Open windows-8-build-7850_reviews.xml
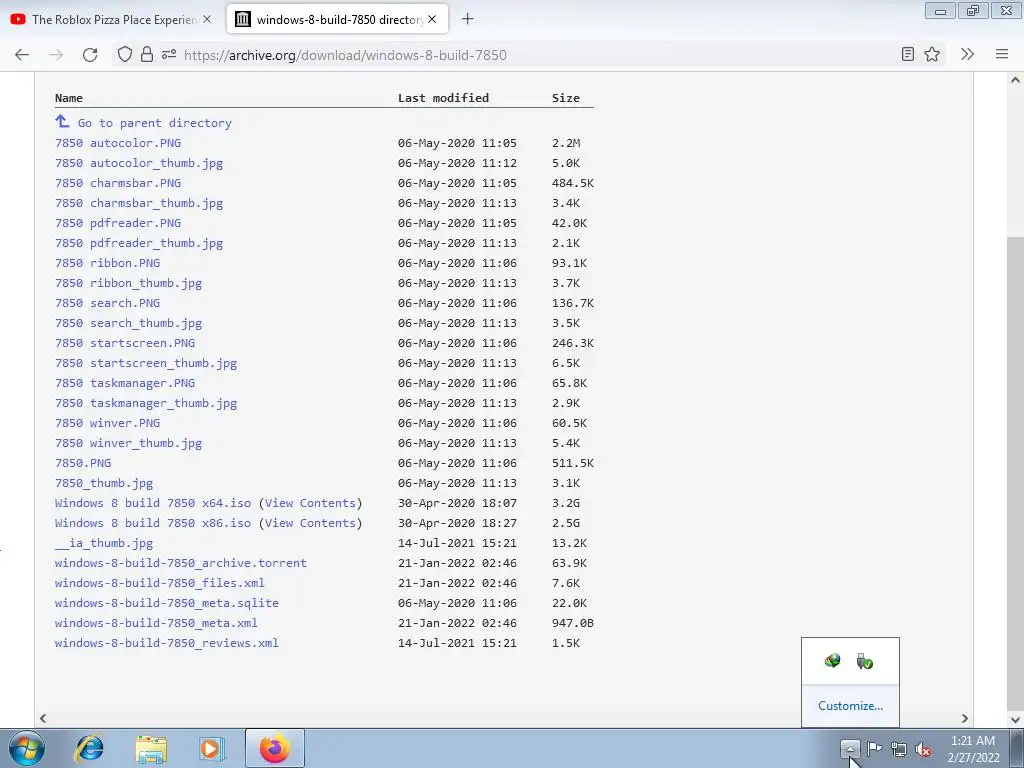 pos(167,643)
